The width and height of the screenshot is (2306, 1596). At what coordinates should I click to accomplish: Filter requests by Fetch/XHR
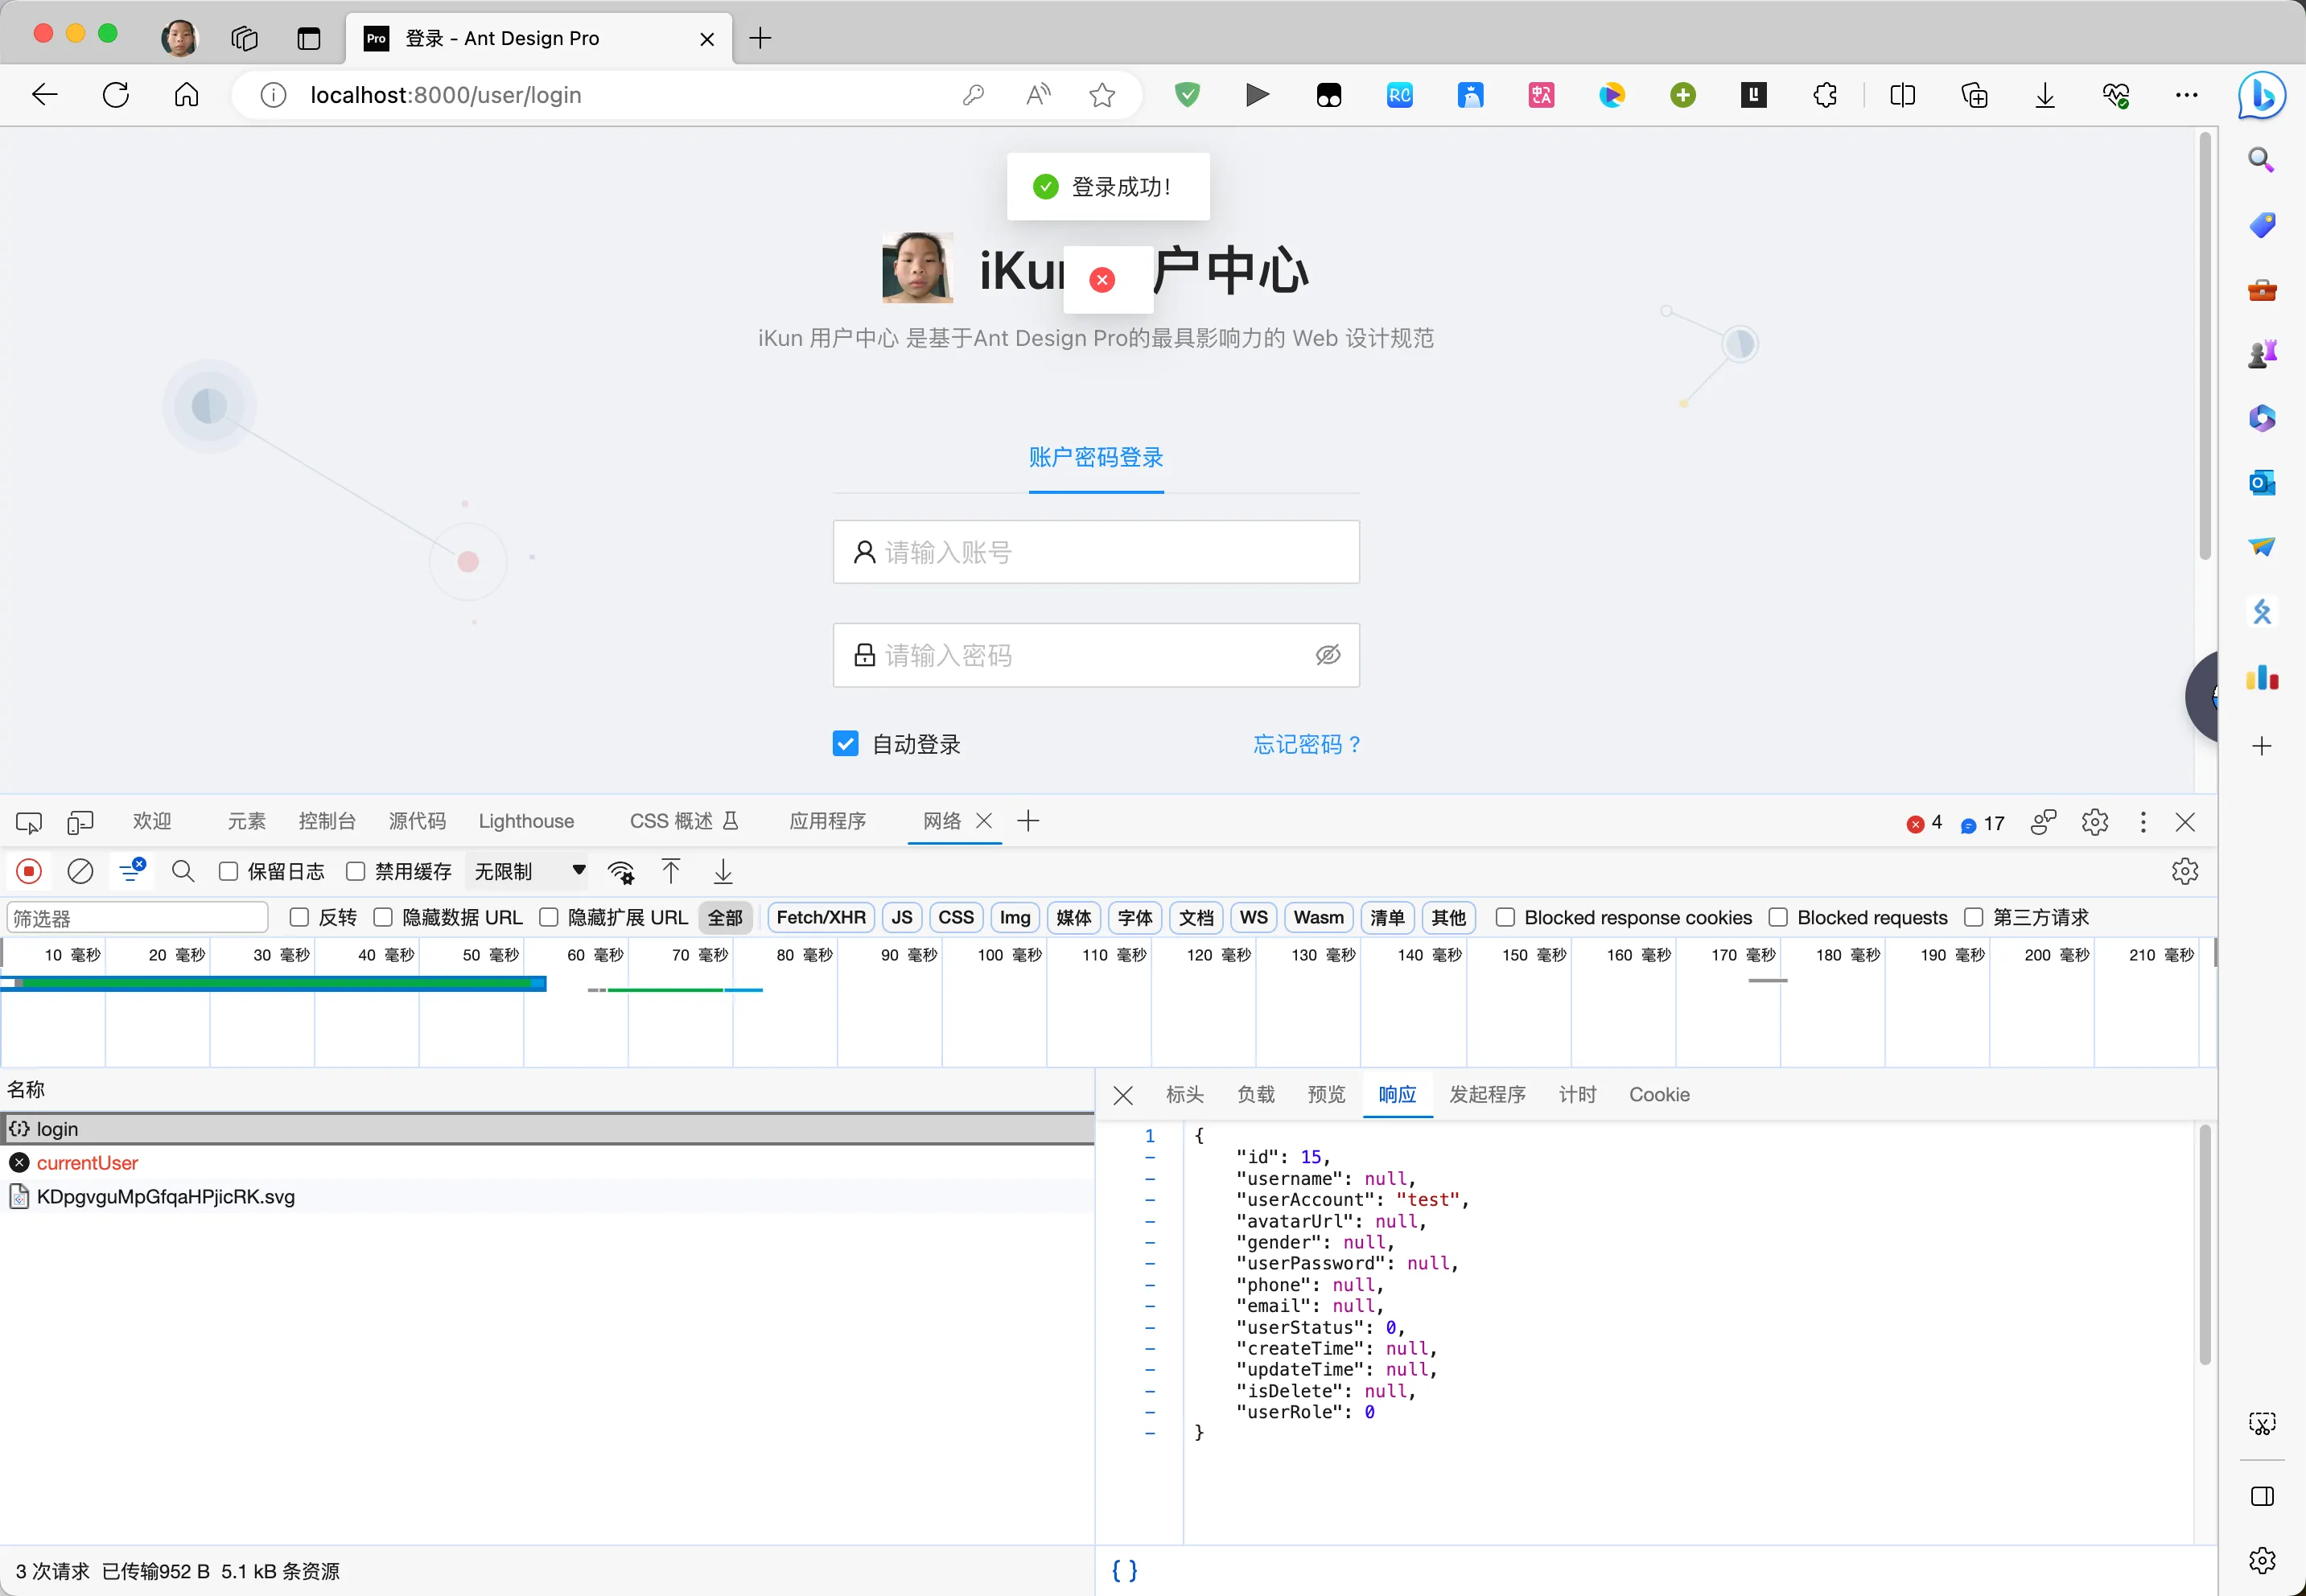pos(821,918)
